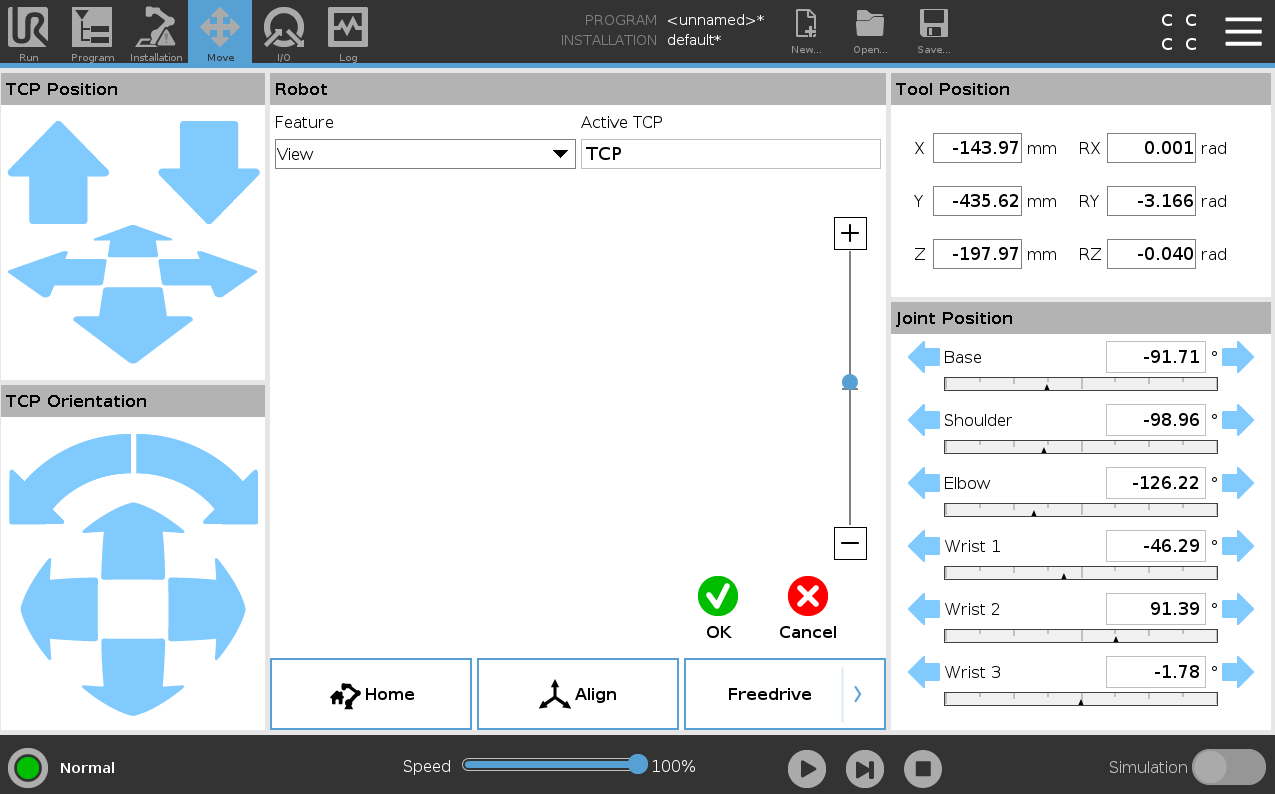Open the hamburger menu in the header
Viewport: 1275px width, 794px height.
coord(1243,32)
